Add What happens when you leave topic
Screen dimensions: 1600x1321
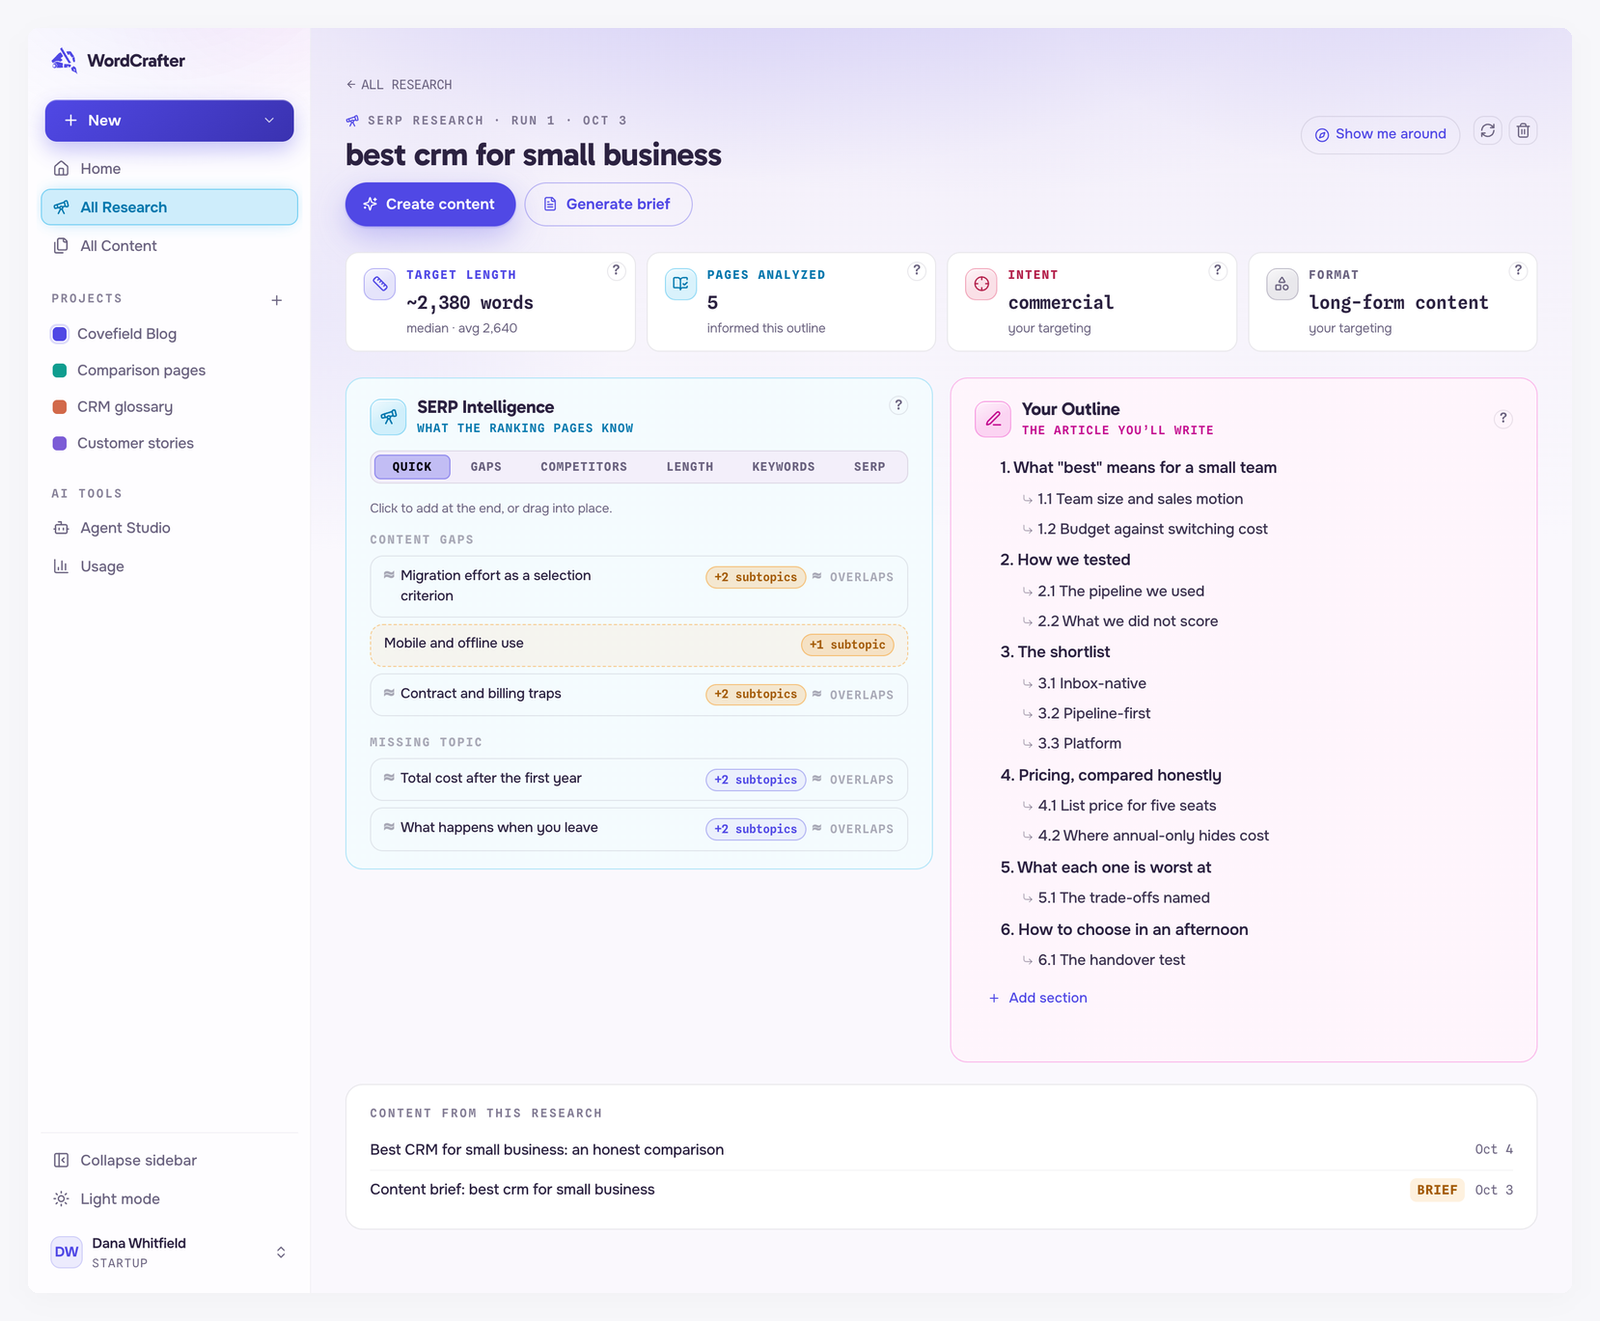pyautogui.click(x=639, y=829)
